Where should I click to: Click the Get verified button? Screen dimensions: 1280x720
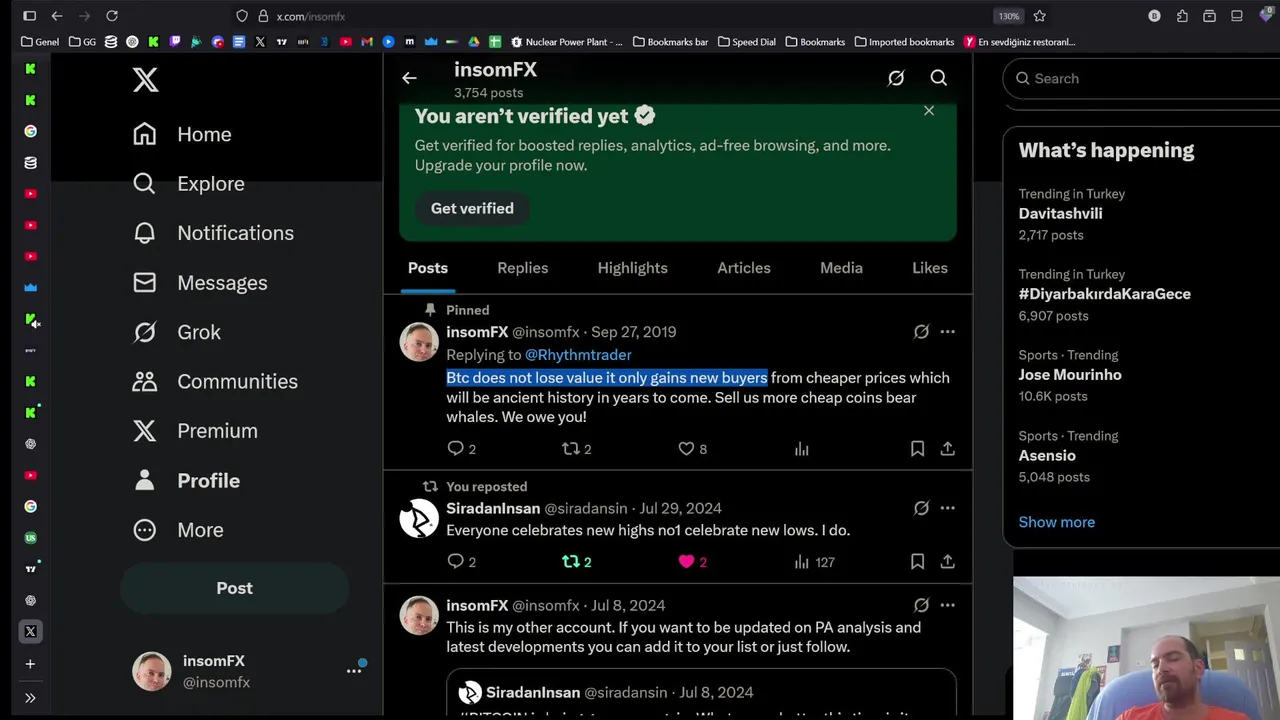[x=472, y=208]
